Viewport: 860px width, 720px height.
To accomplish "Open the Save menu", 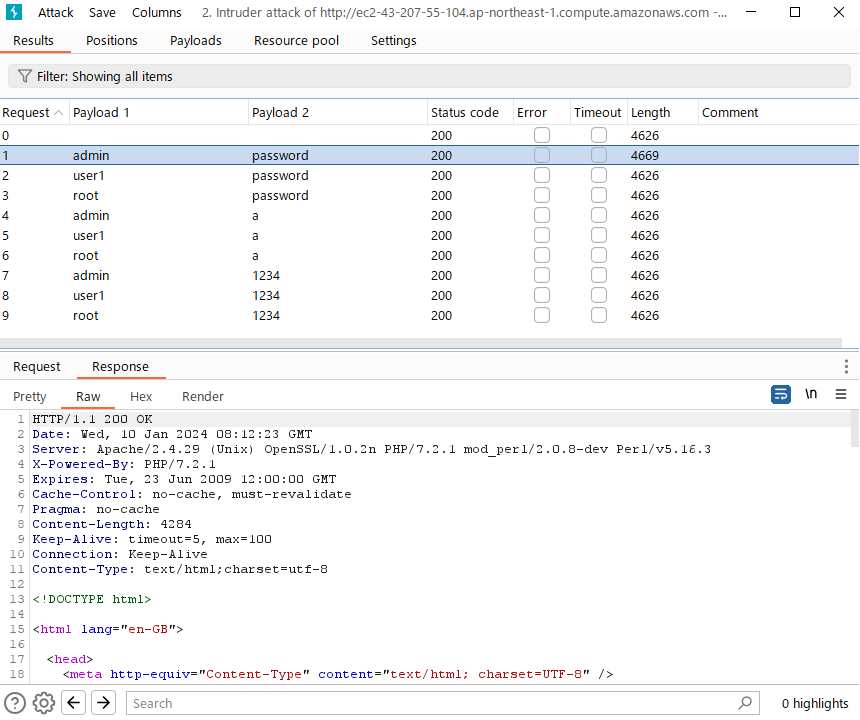I will pos(103,13).
